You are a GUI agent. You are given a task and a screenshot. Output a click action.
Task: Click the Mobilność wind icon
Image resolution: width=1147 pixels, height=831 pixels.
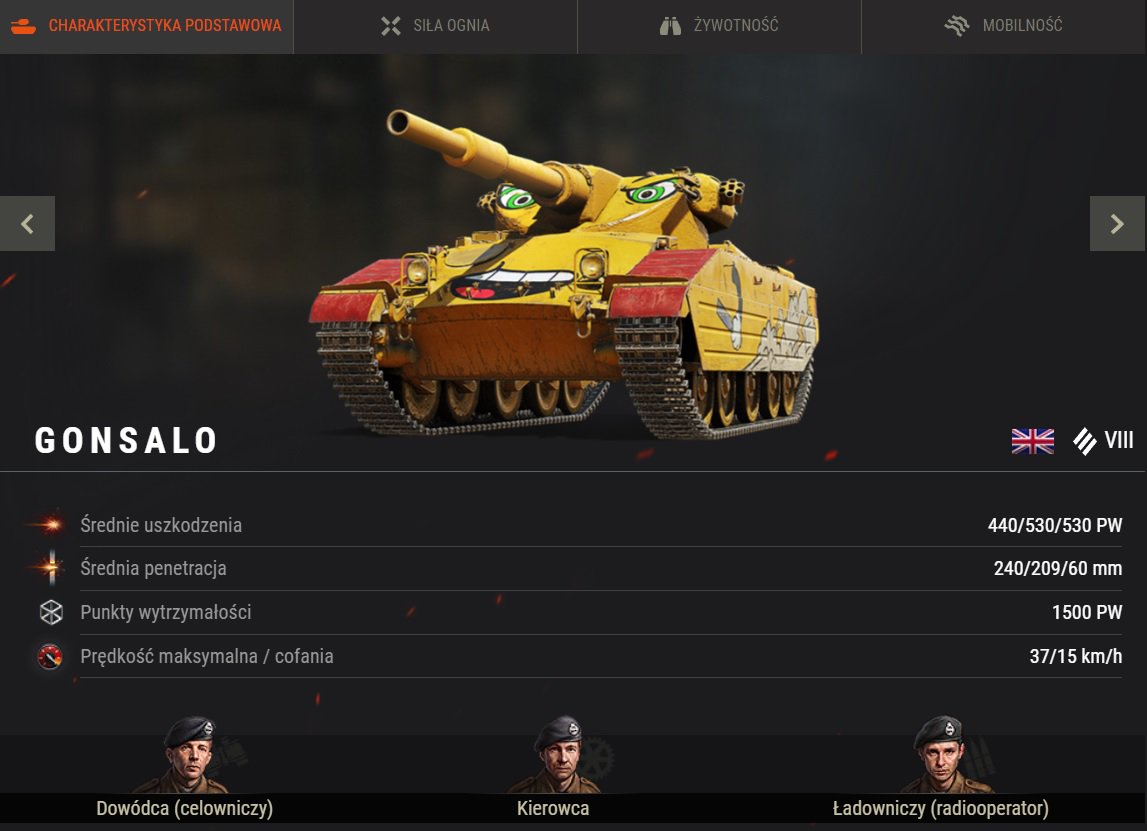pos(957,26)
